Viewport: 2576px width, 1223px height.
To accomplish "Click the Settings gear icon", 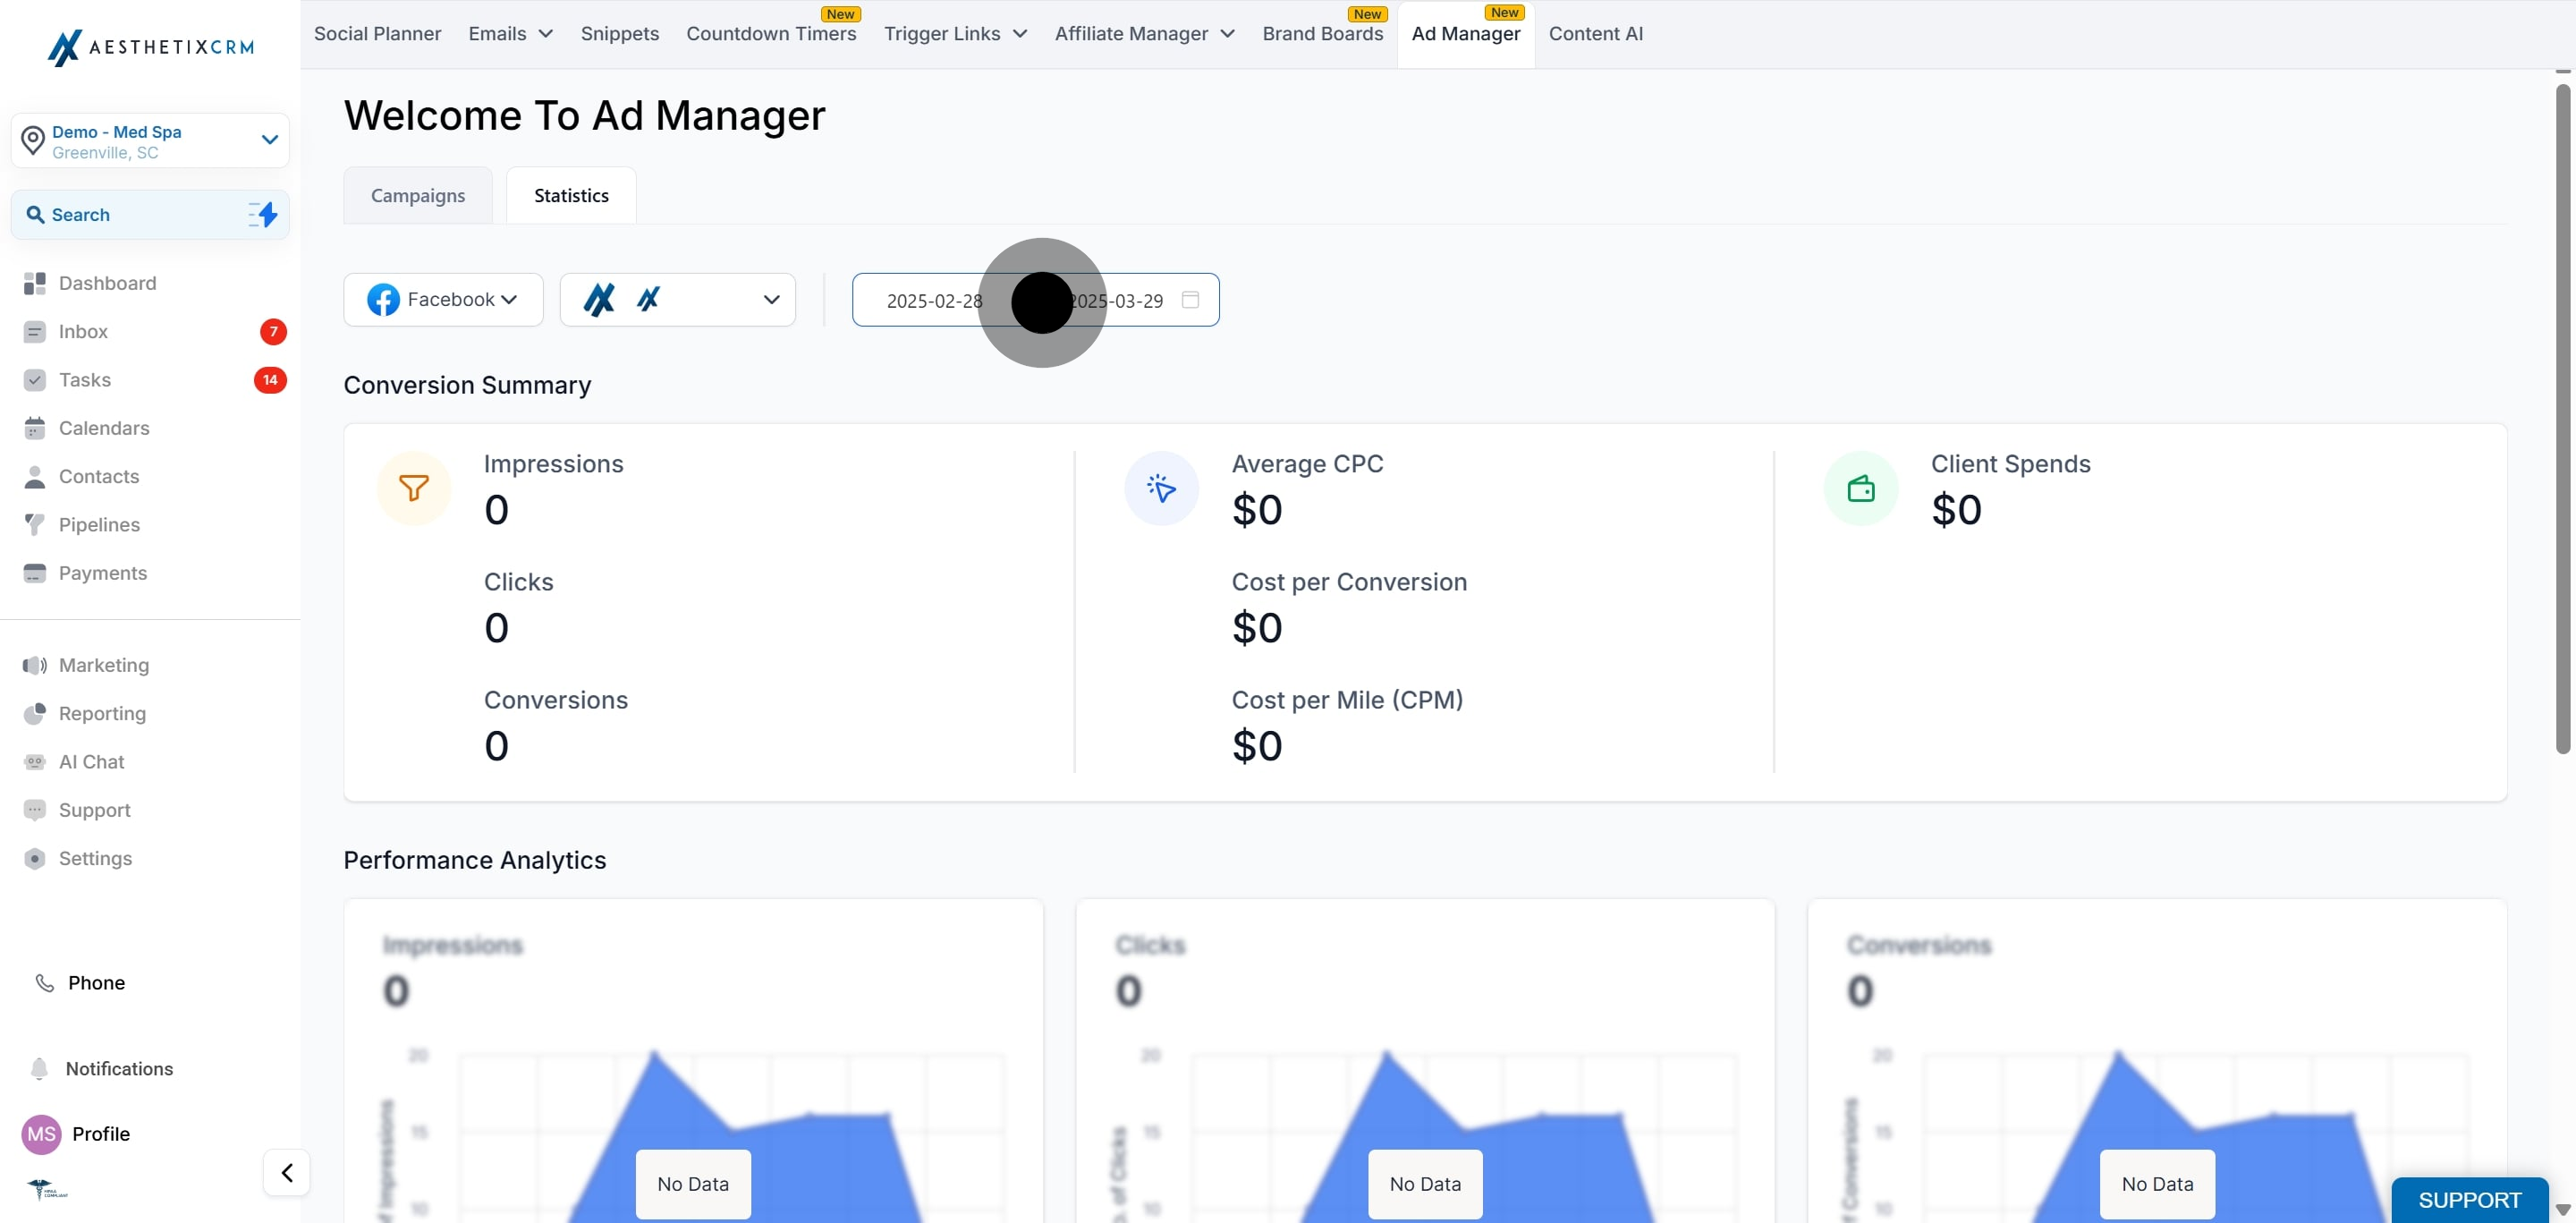I will [x=34, y=859].
